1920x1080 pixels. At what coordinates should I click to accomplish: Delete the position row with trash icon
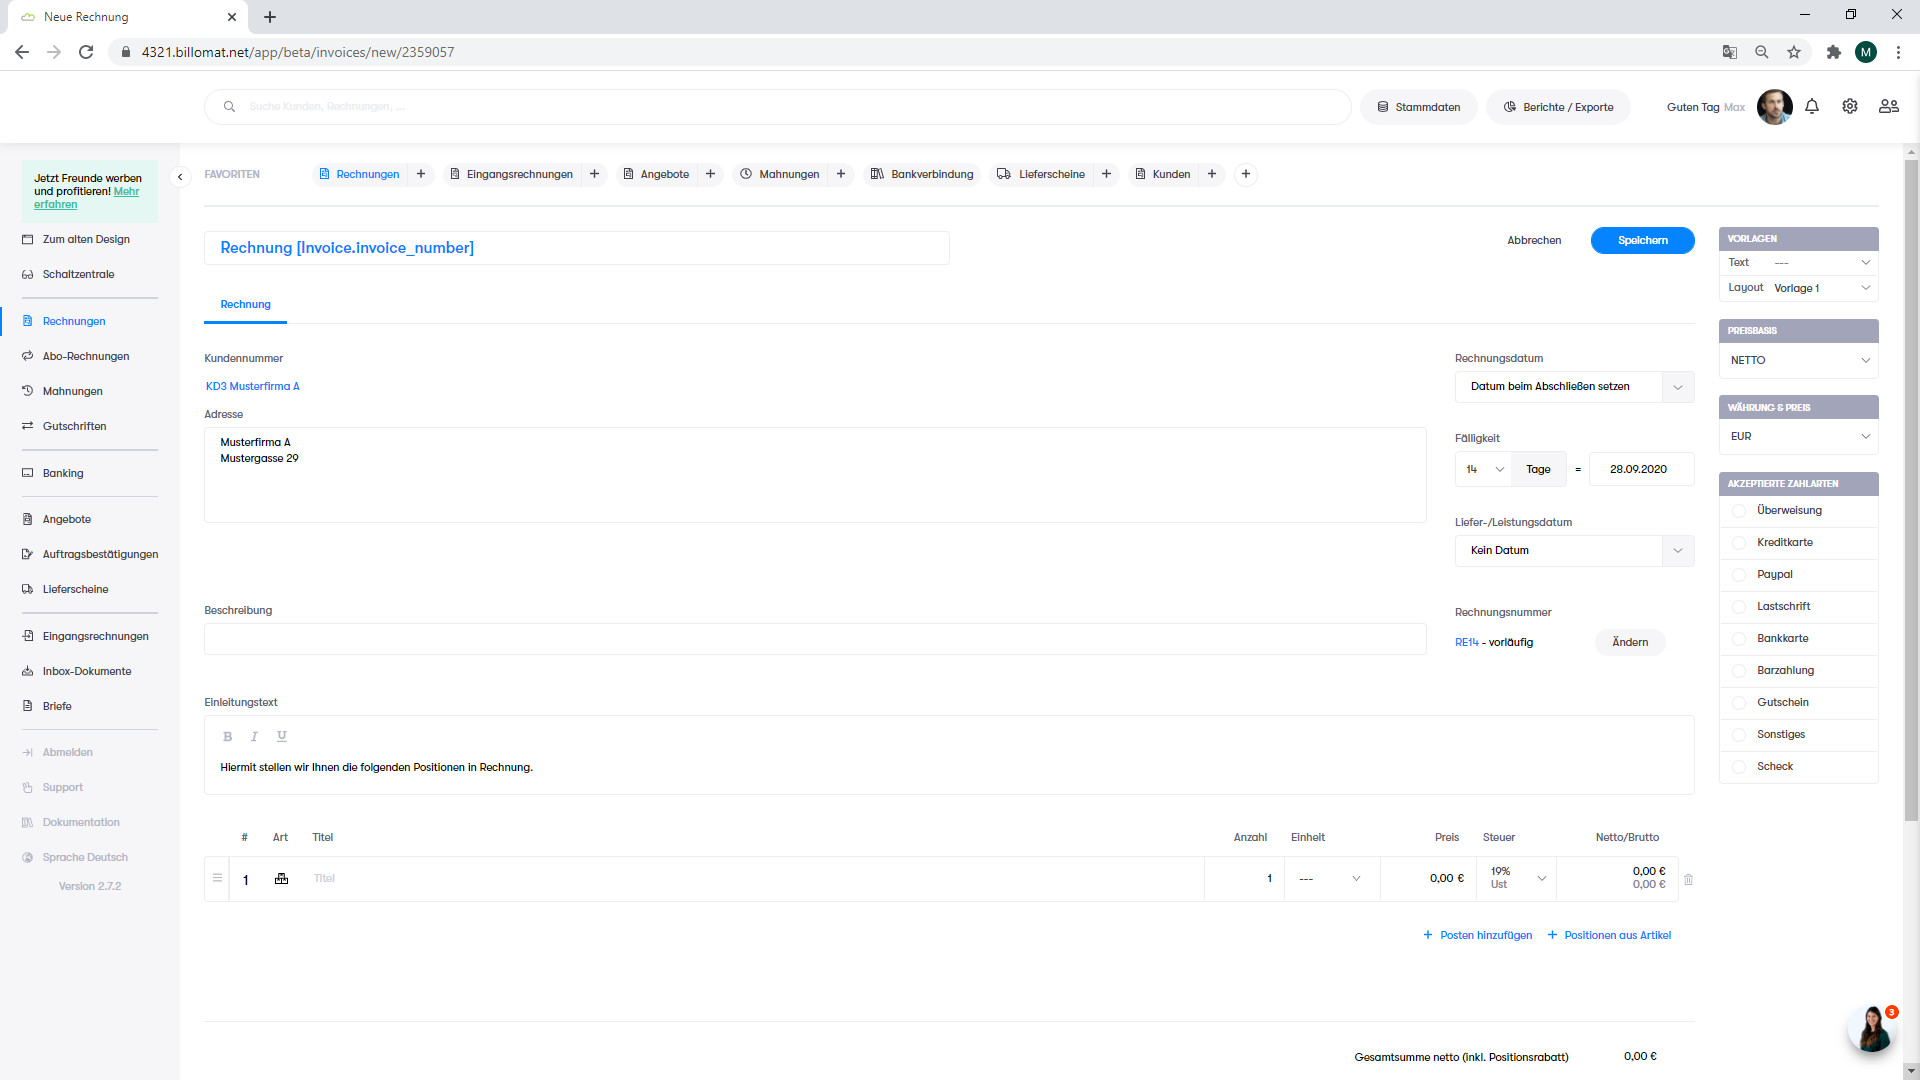[1689, 880]
